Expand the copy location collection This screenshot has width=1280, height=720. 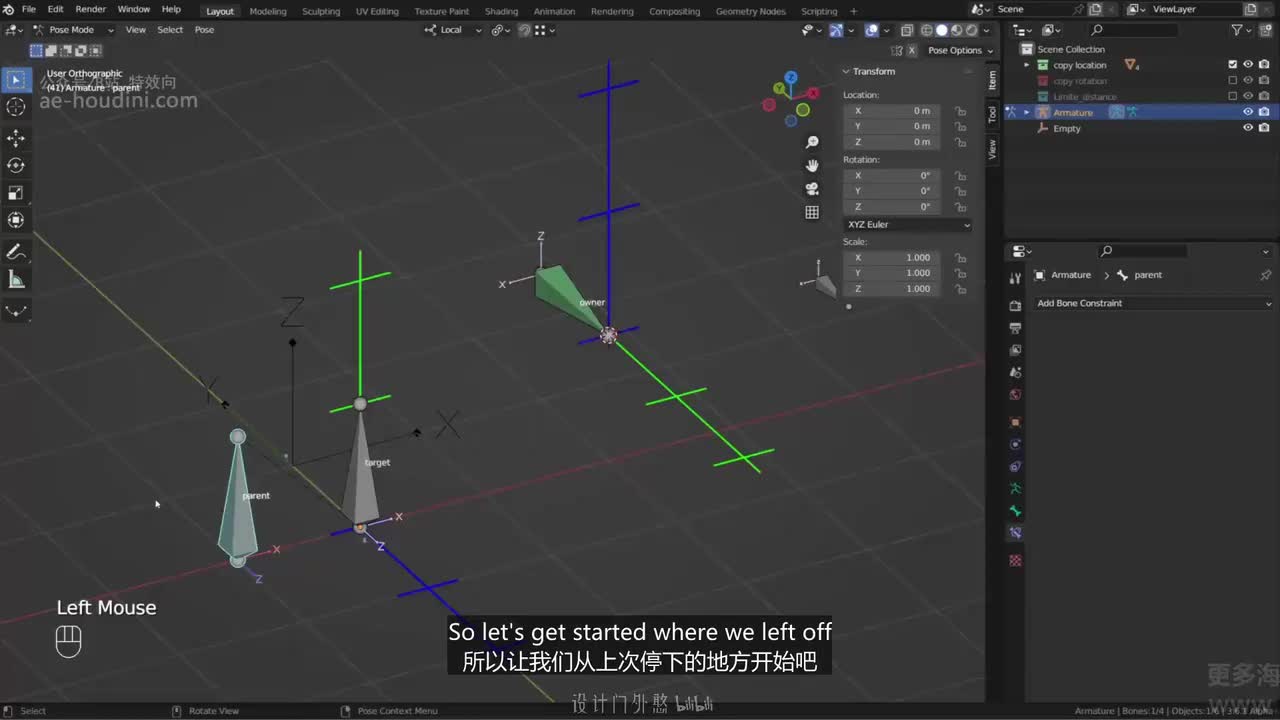point(1027,65)
